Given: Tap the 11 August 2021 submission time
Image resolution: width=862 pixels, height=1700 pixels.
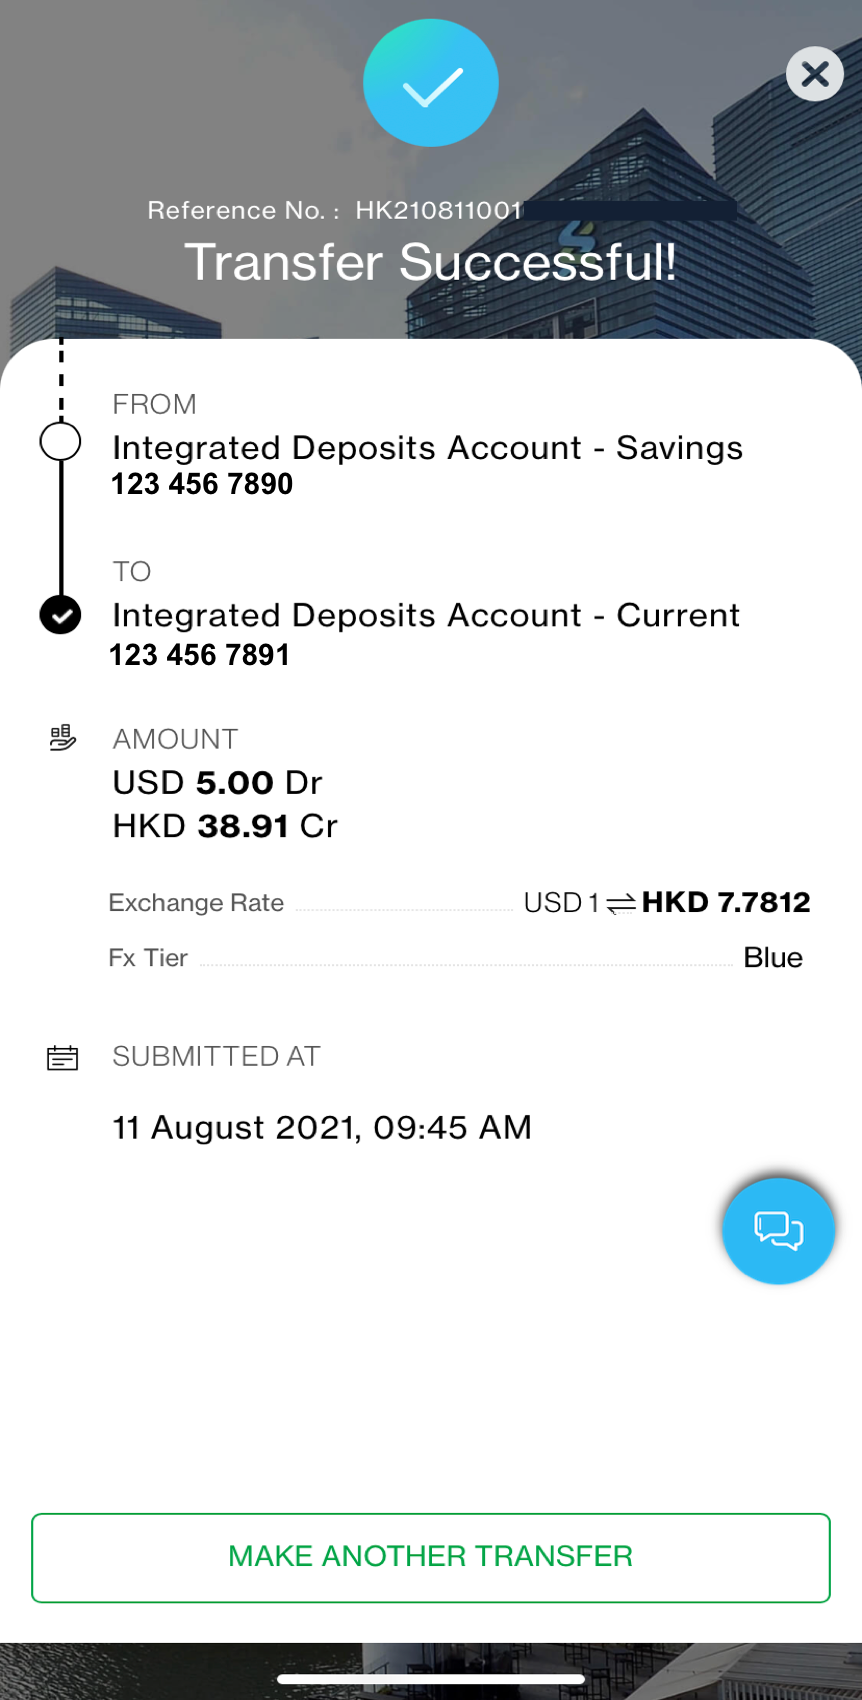Looking at the screenshot, I should [322, 1128].
